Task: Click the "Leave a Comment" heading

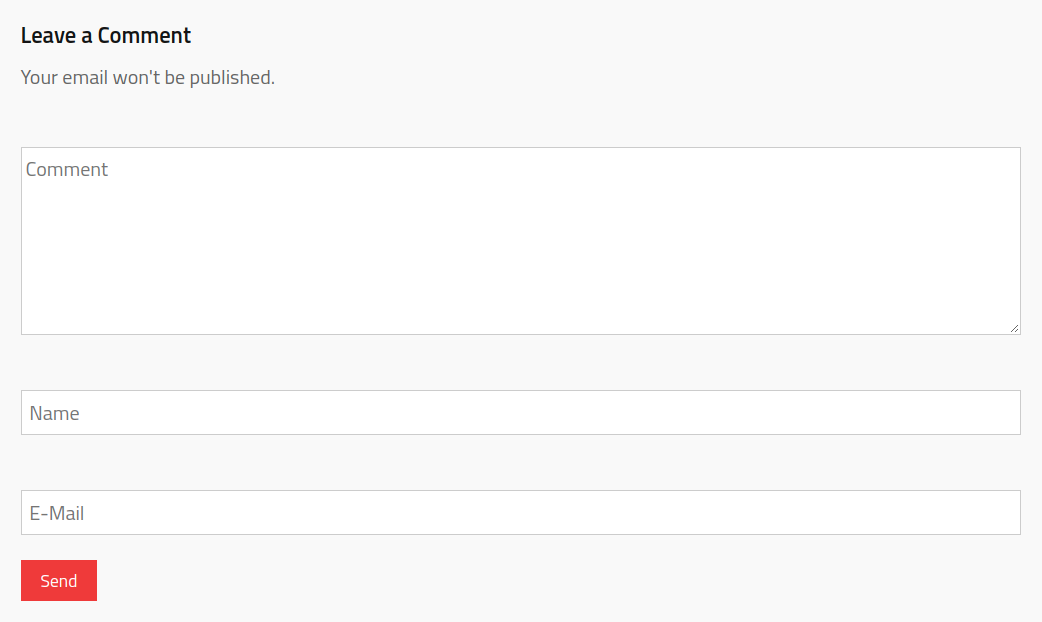Action: pos(106,36)
